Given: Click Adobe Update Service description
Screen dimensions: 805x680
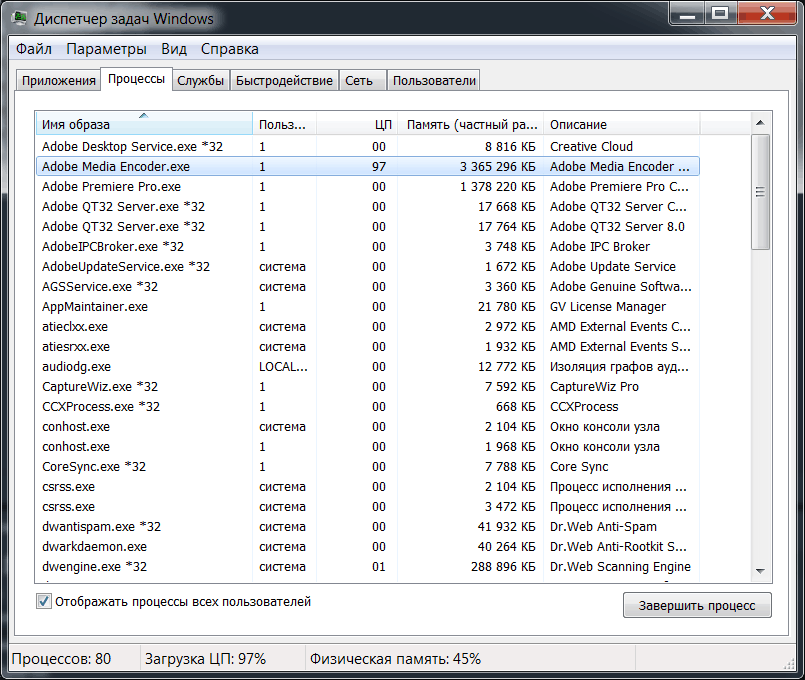Looking at the screenshot, I should 613,267.
